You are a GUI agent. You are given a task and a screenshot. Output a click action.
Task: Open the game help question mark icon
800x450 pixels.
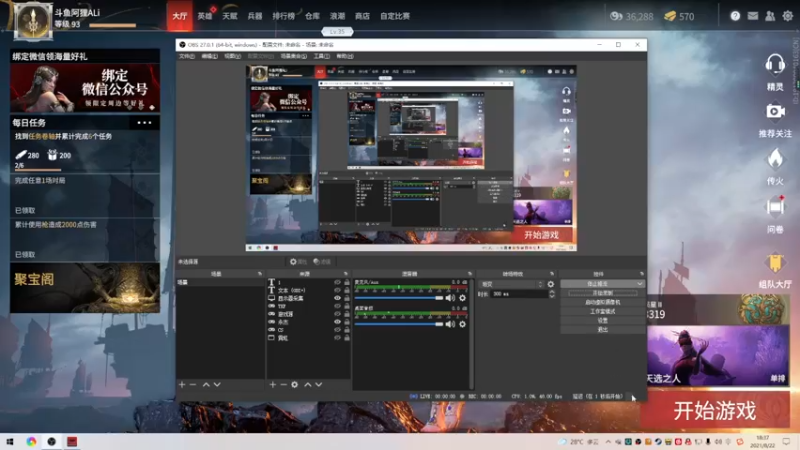(x=735, y=16)
